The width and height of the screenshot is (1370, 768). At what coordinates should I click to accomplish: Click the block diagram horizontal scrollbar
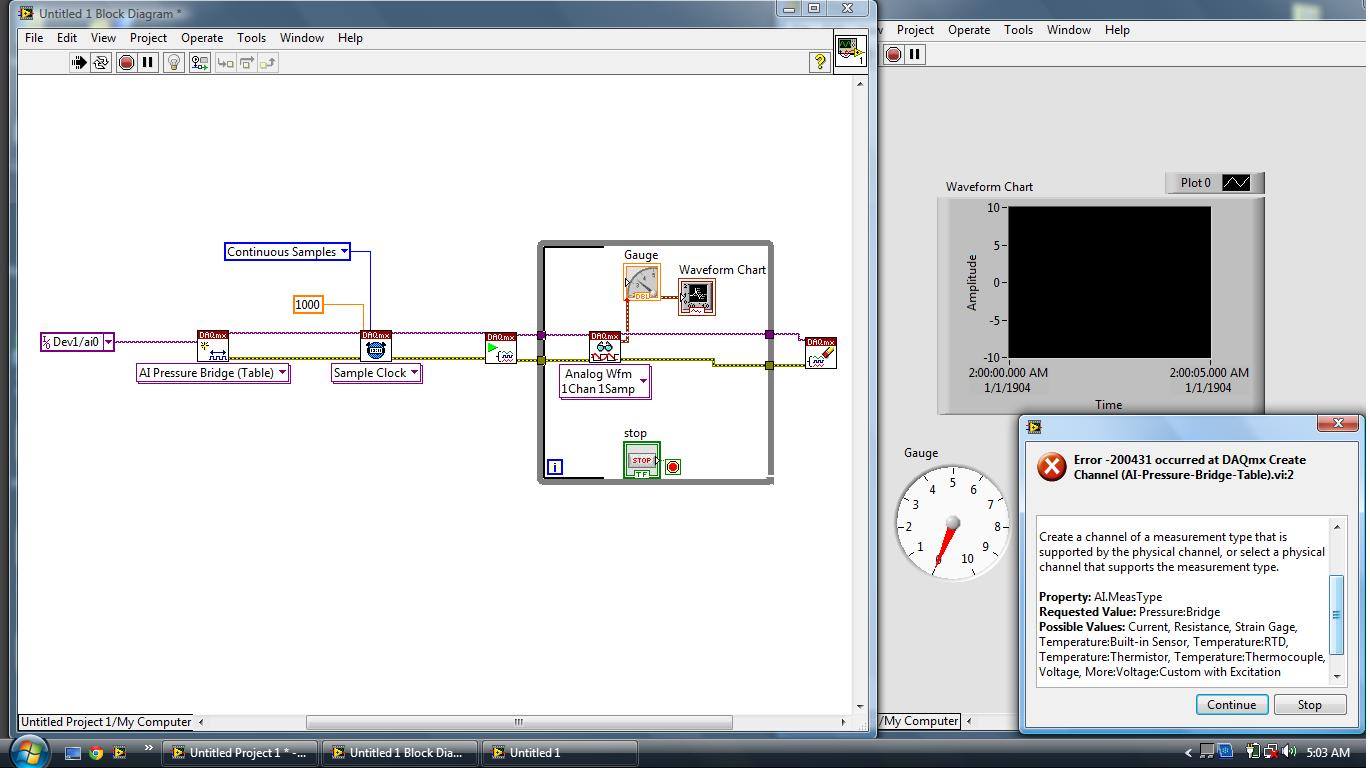pos(519,722)
